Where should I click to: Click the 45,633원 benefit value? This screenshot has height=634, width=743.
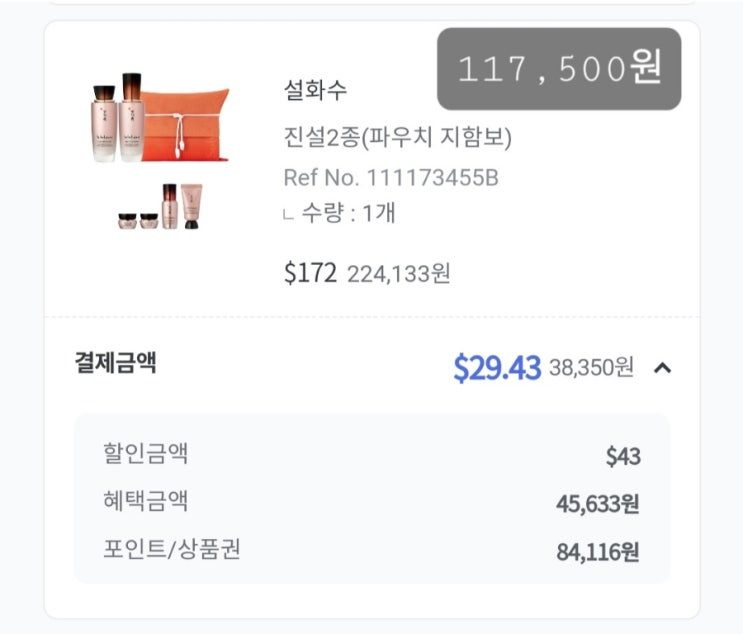[597, 504]
